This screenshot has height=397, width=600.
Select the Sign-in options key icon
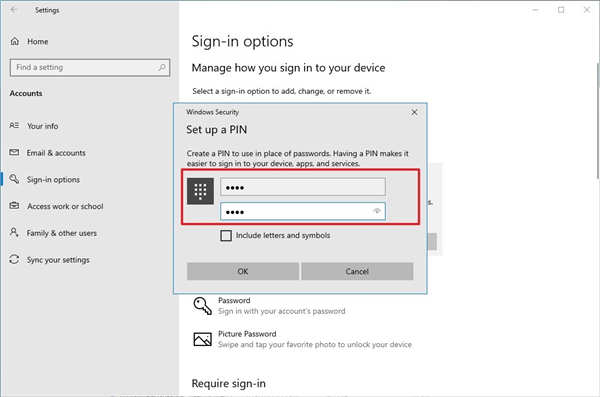(x=14, y=179)
